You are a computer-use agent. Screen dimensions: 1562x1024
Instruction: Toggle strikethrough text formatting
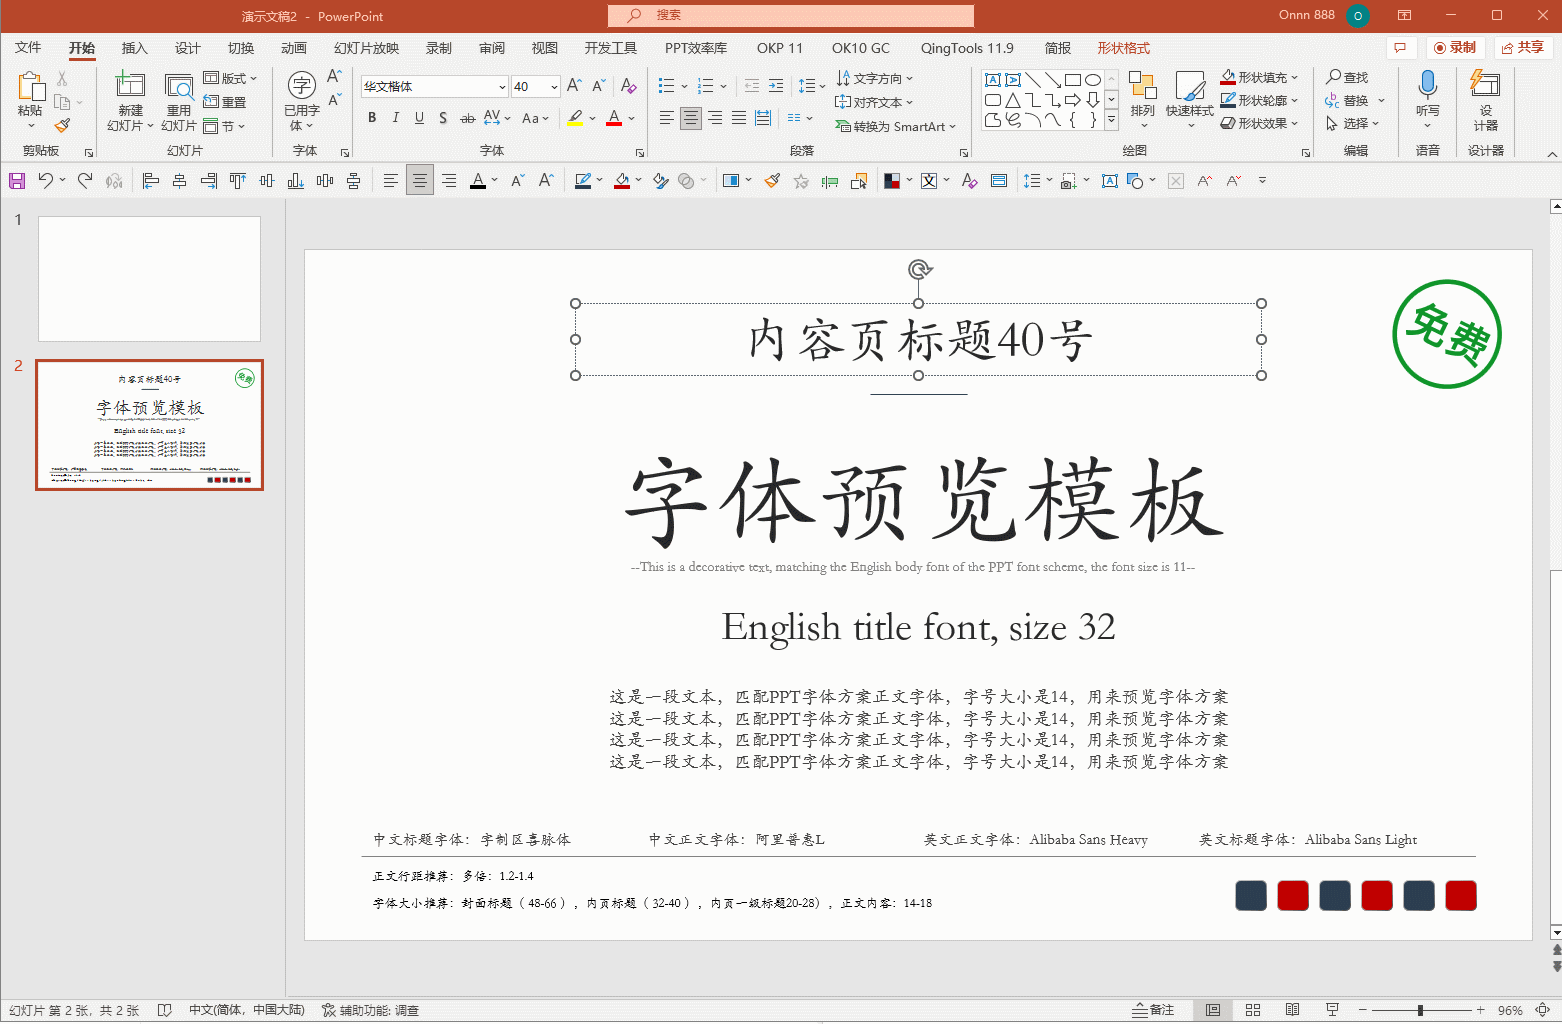coord(467,118)
